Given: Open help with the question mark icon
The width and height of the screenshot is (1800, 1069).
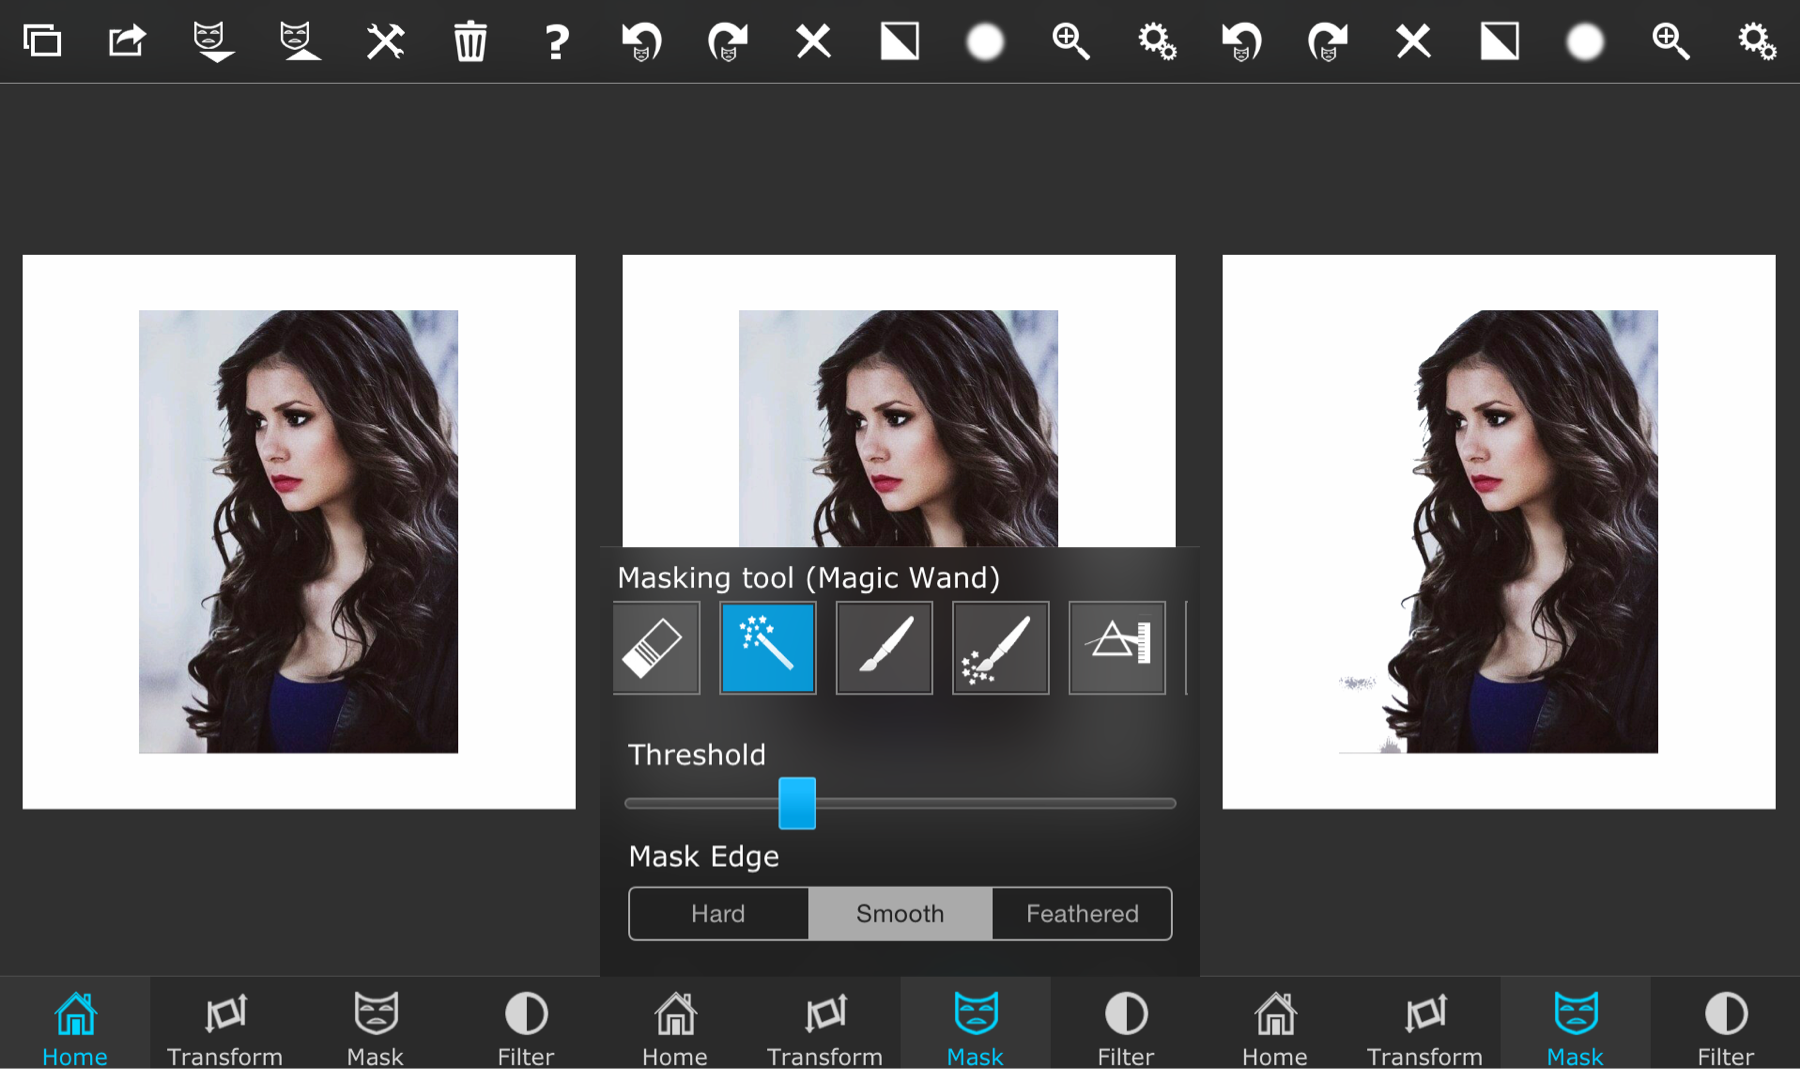Looking at the screenshot, I should pyautogui.click(x=556, y=42).
